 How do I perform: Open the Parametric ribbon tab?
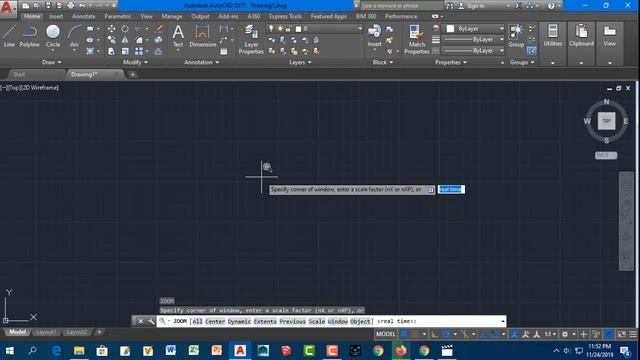pyautogui.click(x=118, y=16)
